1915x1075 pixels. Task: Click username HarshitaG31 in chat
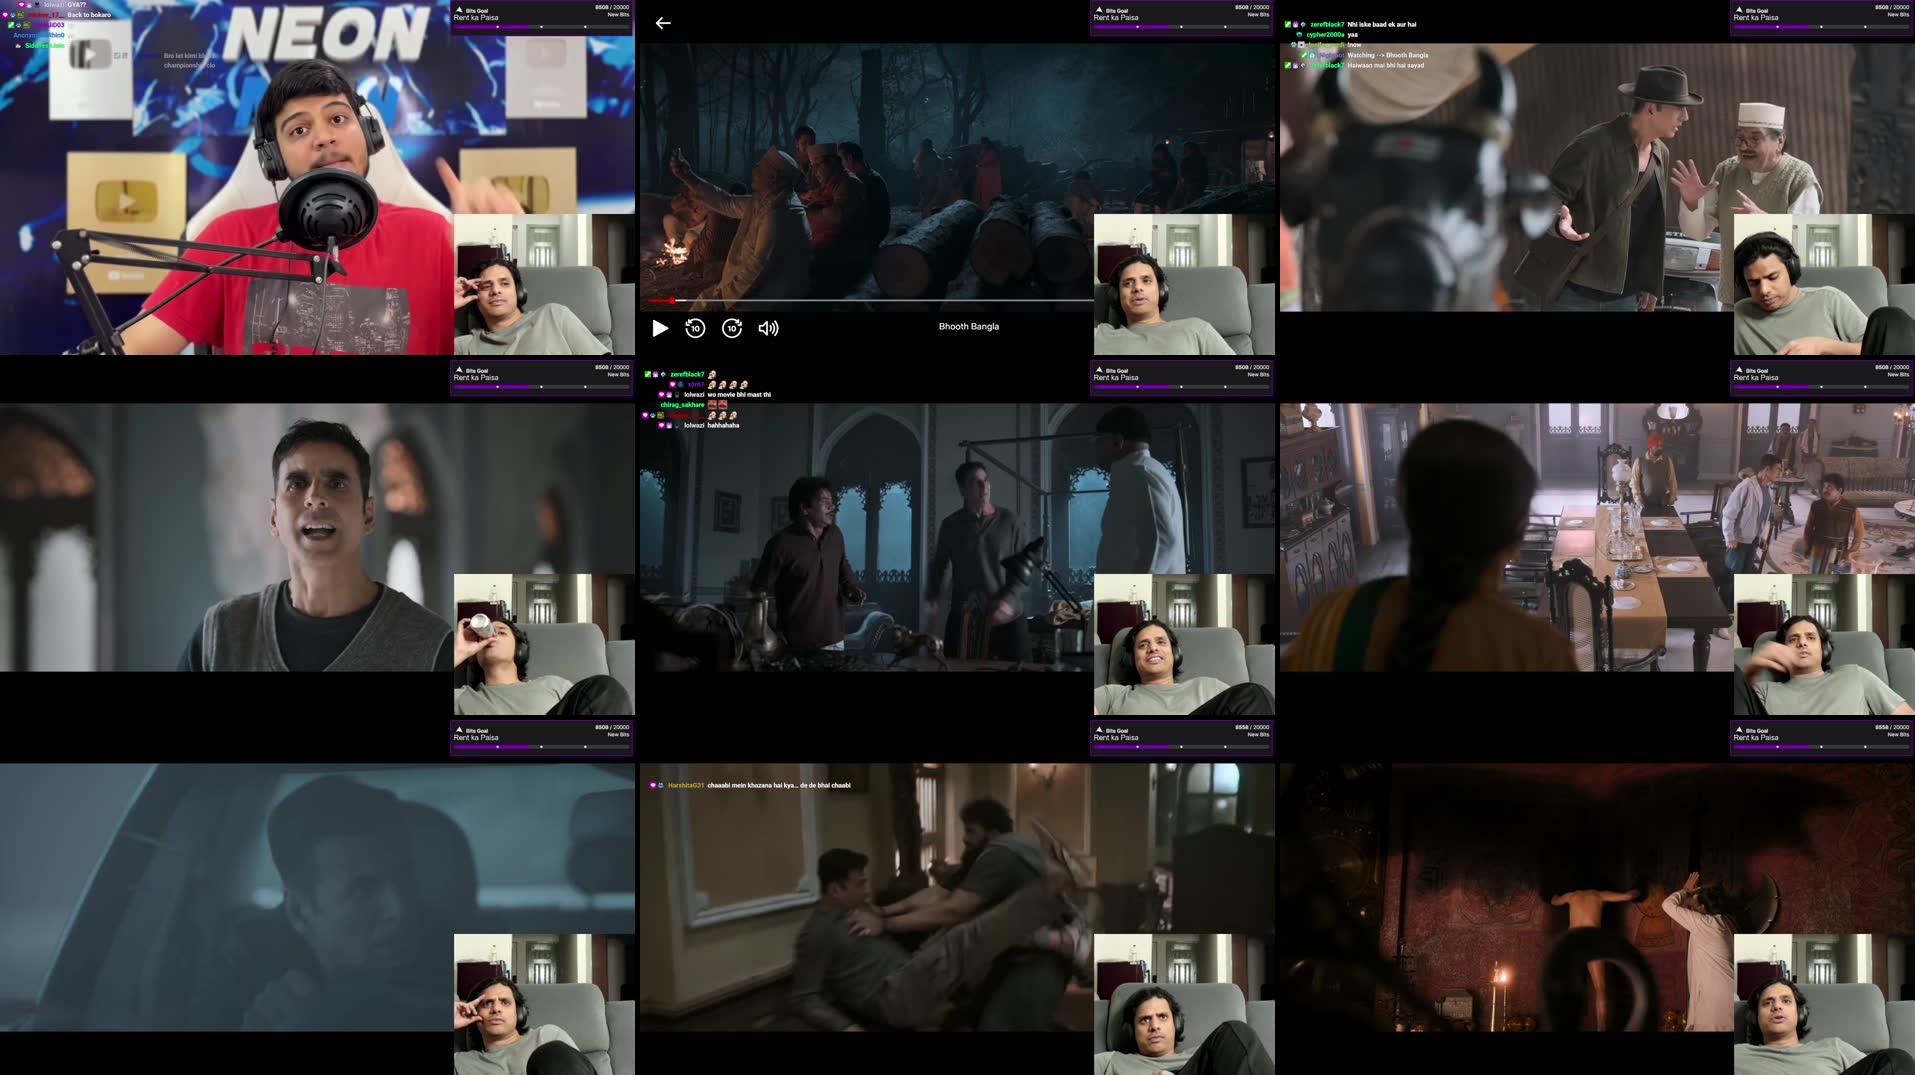(686, 785)
